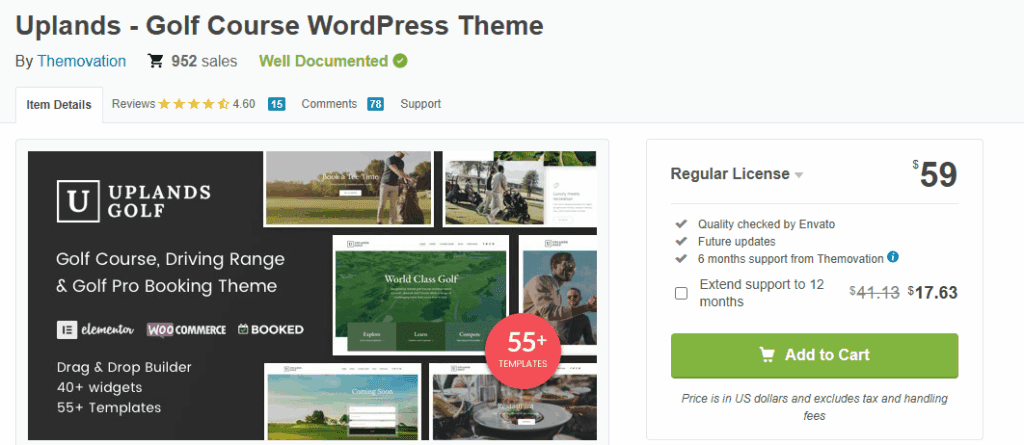Viewport: 1024px width, 445px height.
Task: Click the checkmark beside Quality checked by Envato
Action: tap(680, 224)
